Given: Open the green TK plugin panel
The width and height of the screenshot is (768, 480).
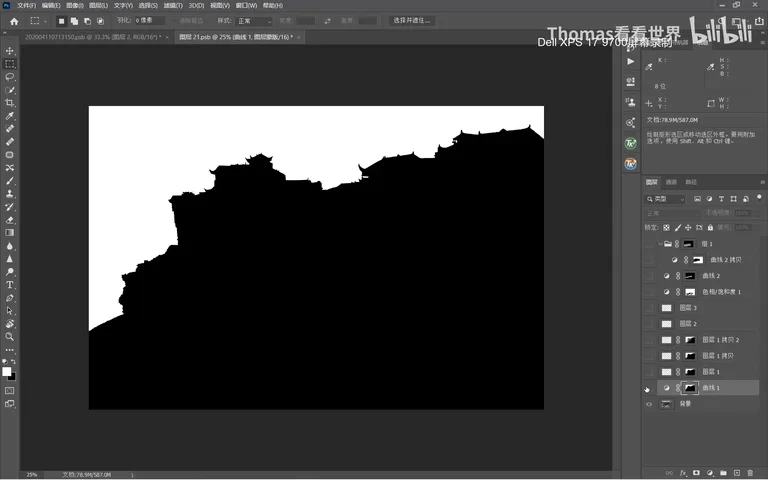Looking at the screenshot, I should click(630, 143).
